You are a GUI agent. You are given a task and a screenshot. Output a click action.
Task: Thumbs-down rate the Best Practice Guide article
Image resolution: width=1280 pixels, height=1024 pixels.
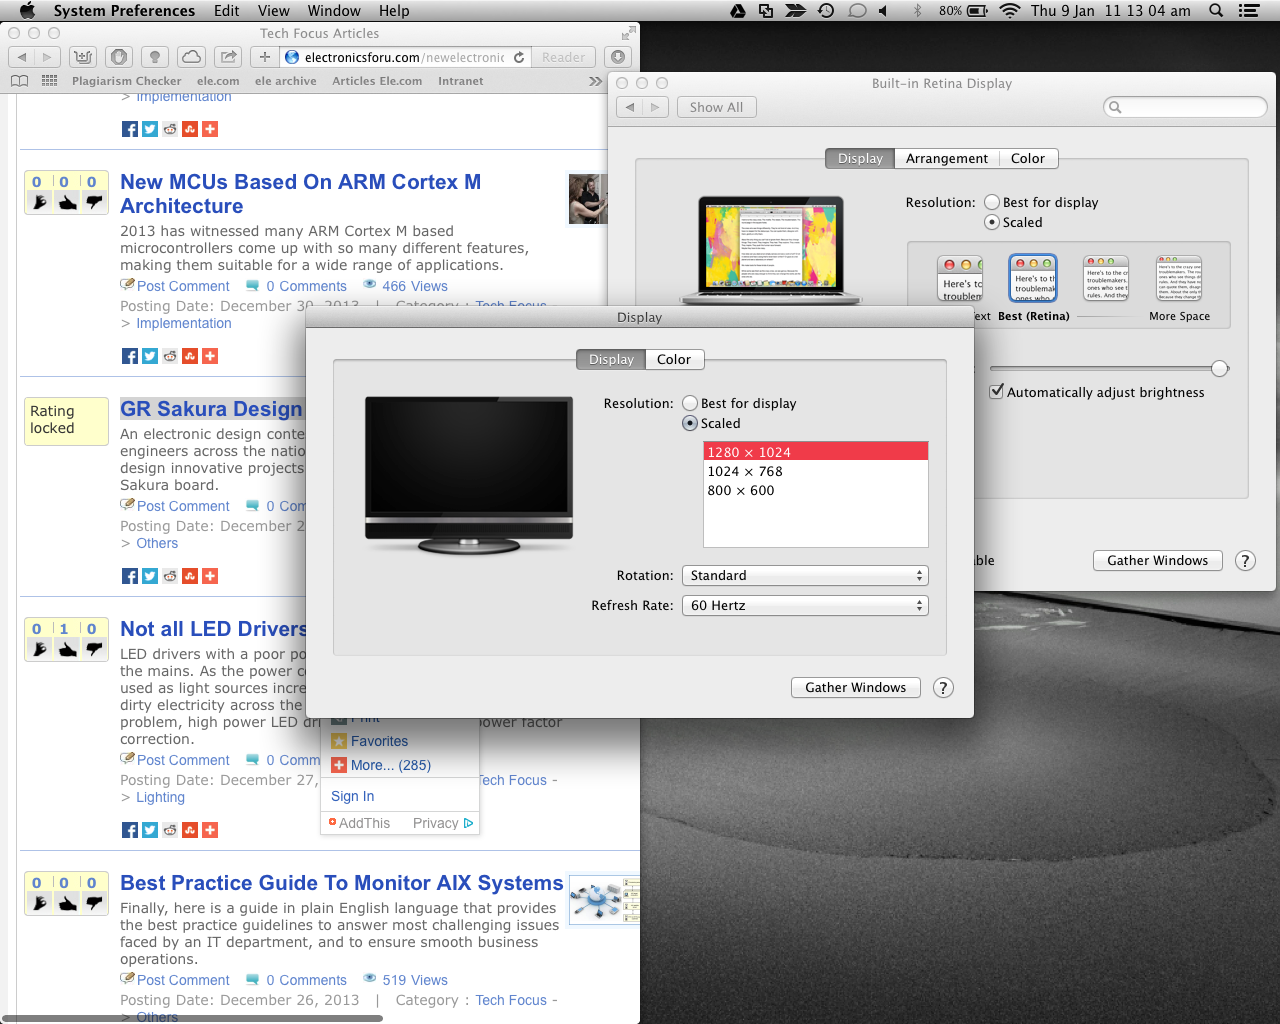tap(94, 903)
